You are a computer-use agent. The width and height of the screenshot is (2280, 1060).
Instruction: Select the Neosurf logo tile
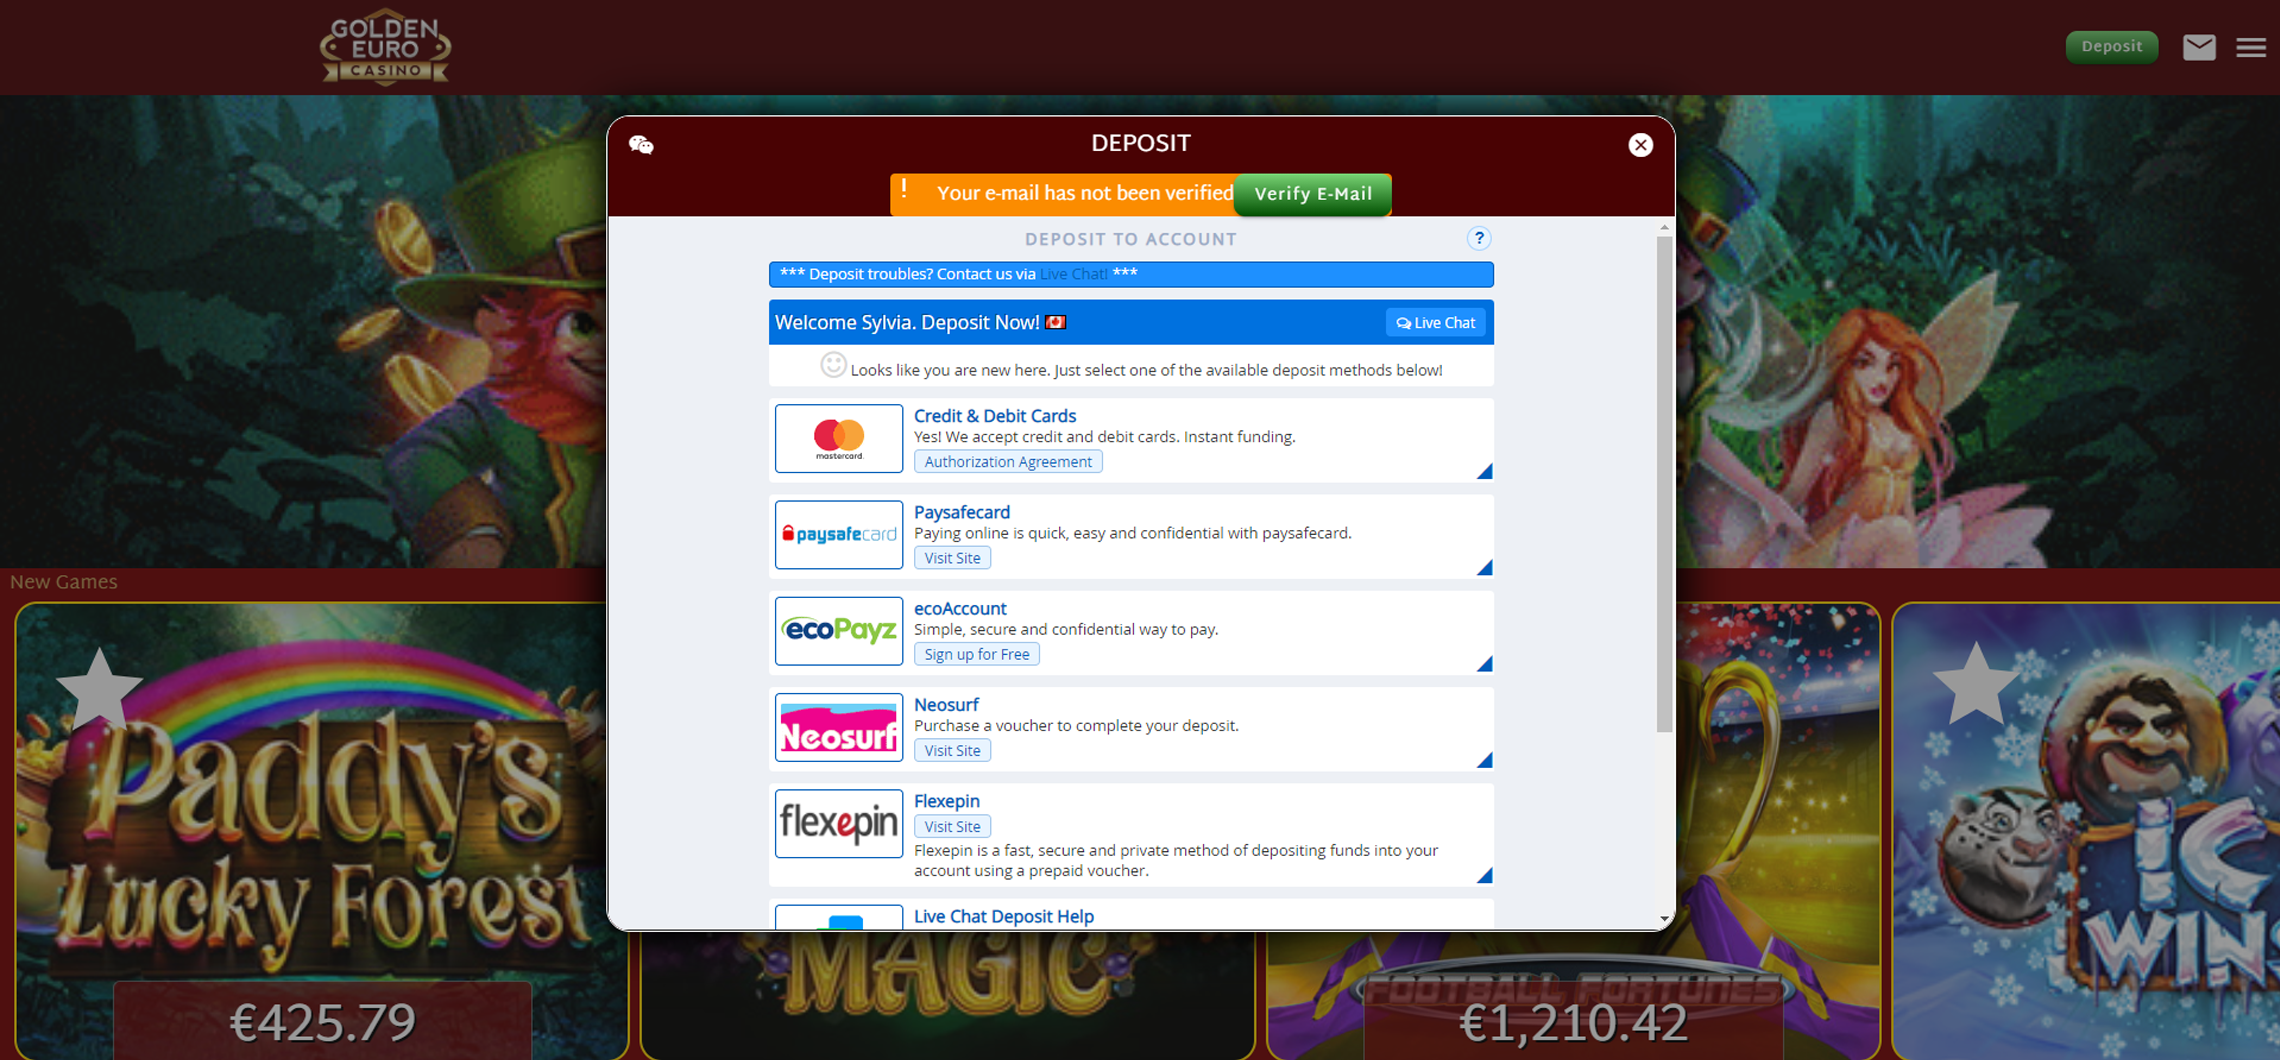839,727
